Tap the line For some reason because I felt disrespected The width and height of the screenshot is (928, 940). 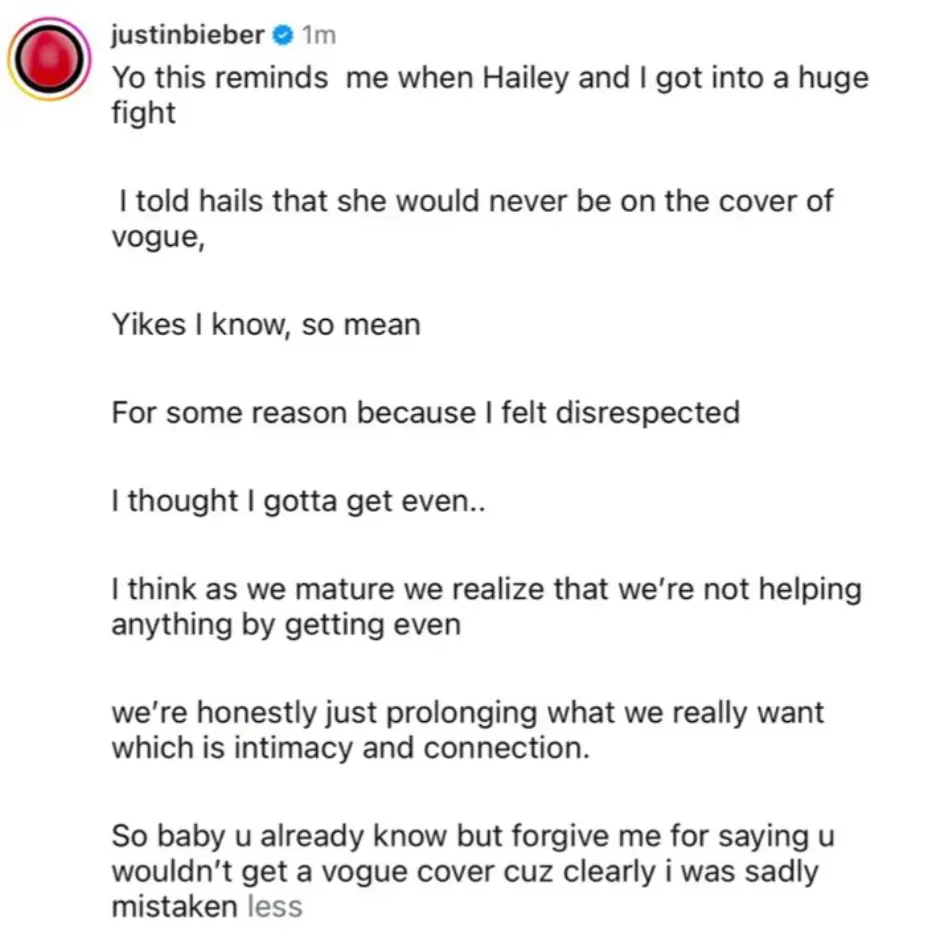pos(425,412)
